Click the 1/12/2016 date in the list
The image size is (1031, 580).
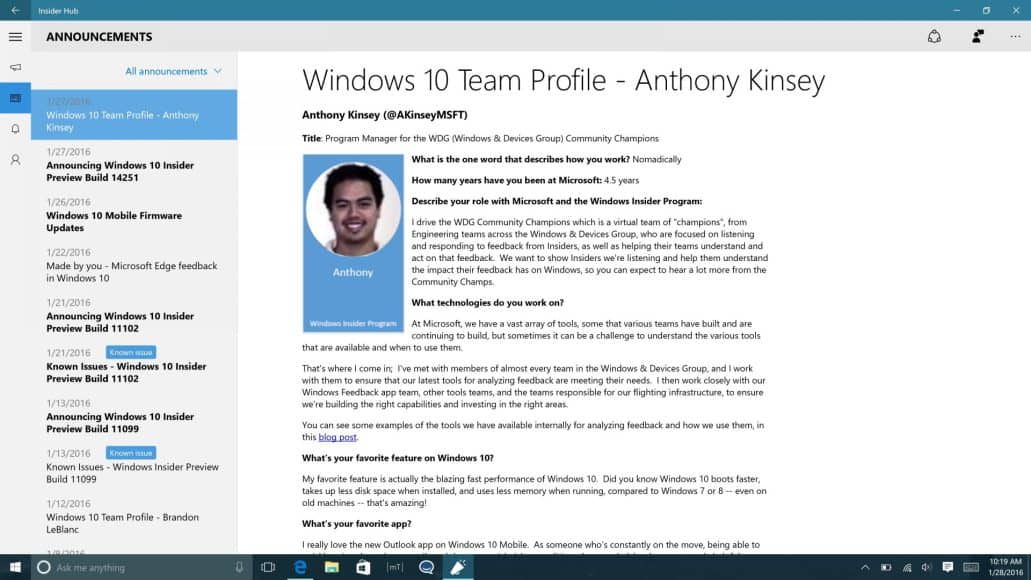pyautogui.click(x=68, y=504)
